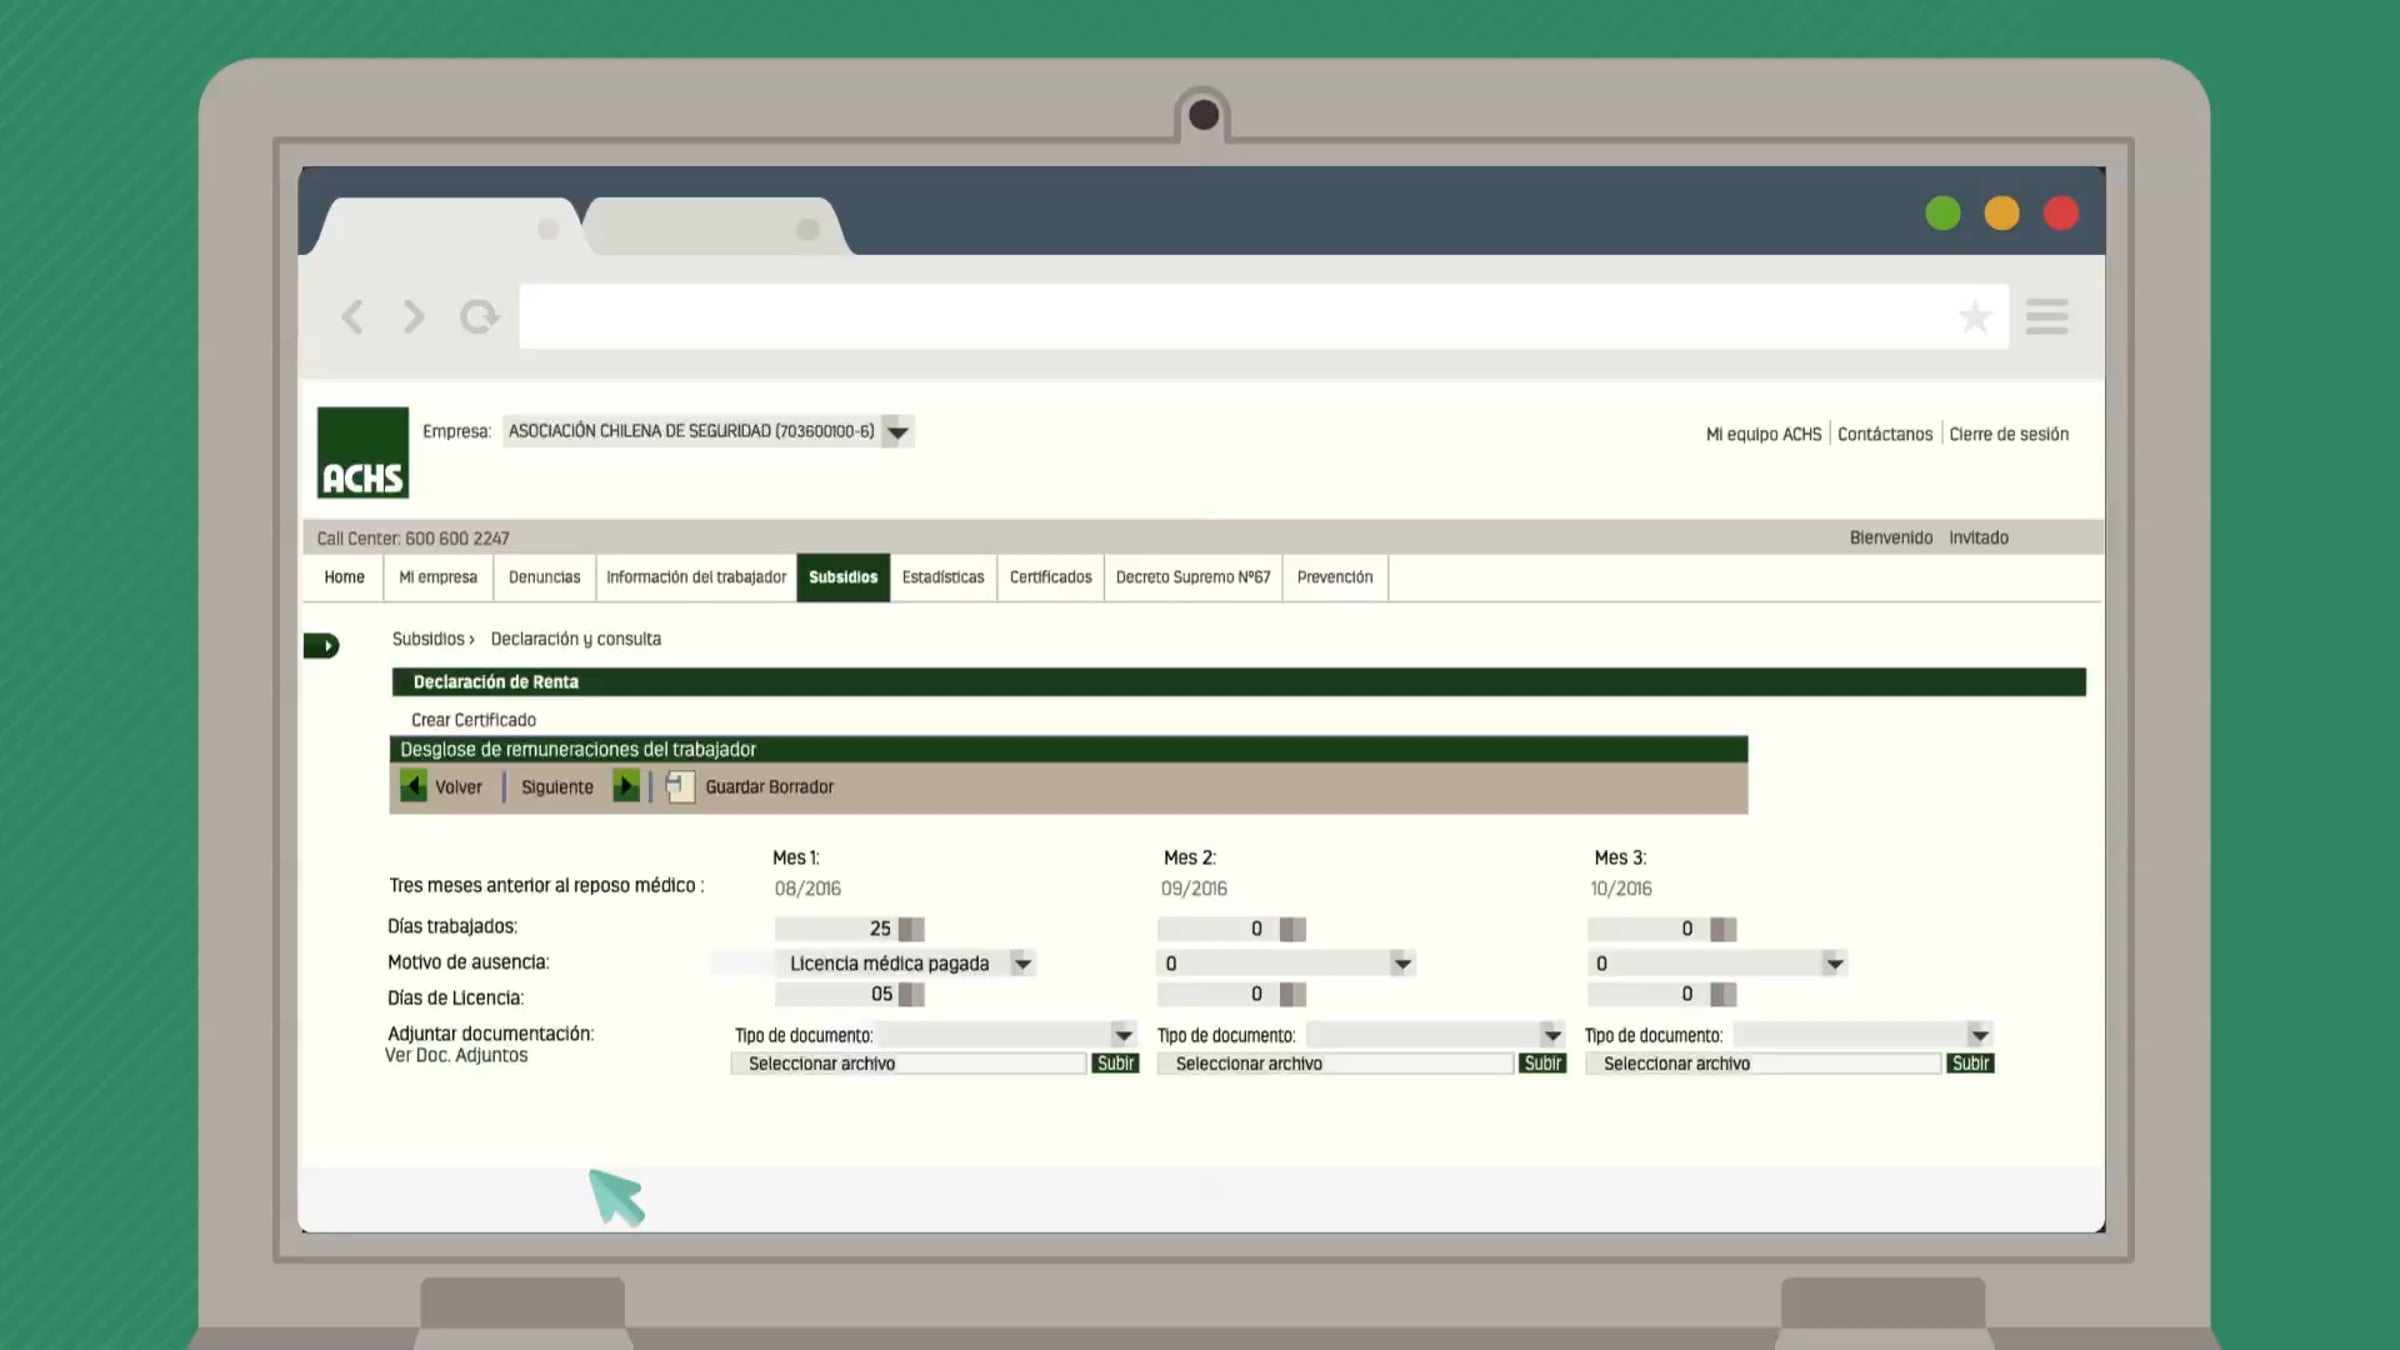The width and height of the screenshot is (2400, 1350).
Task: Click the Días de Licencia stepper for Mes 3
Action: pos(1723,995)
